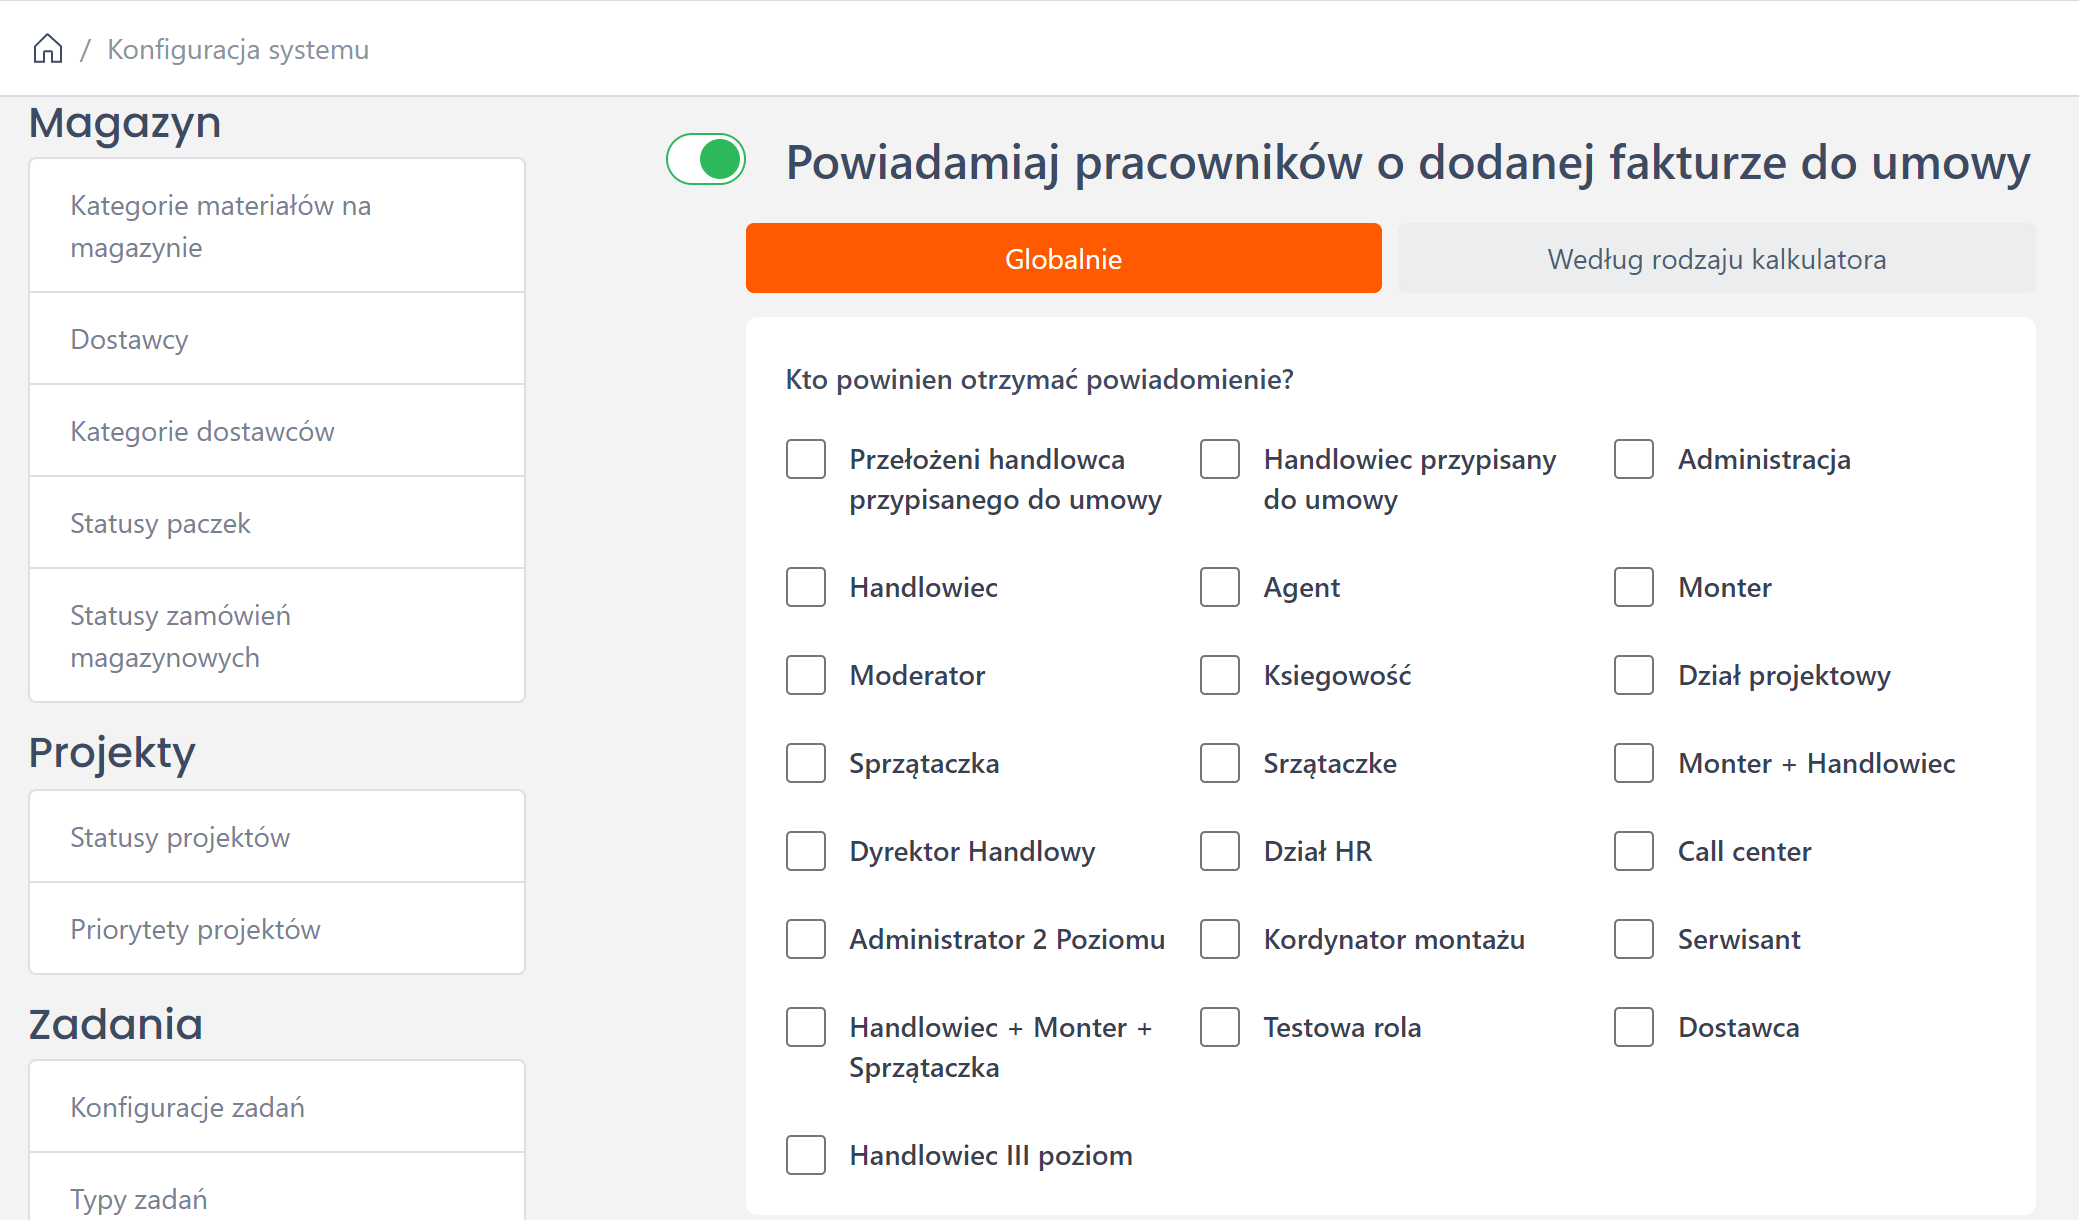This screenshot has height=1220, width=2079.
Task: Check the Monter role checkbox
Action: click(1634, 588)
